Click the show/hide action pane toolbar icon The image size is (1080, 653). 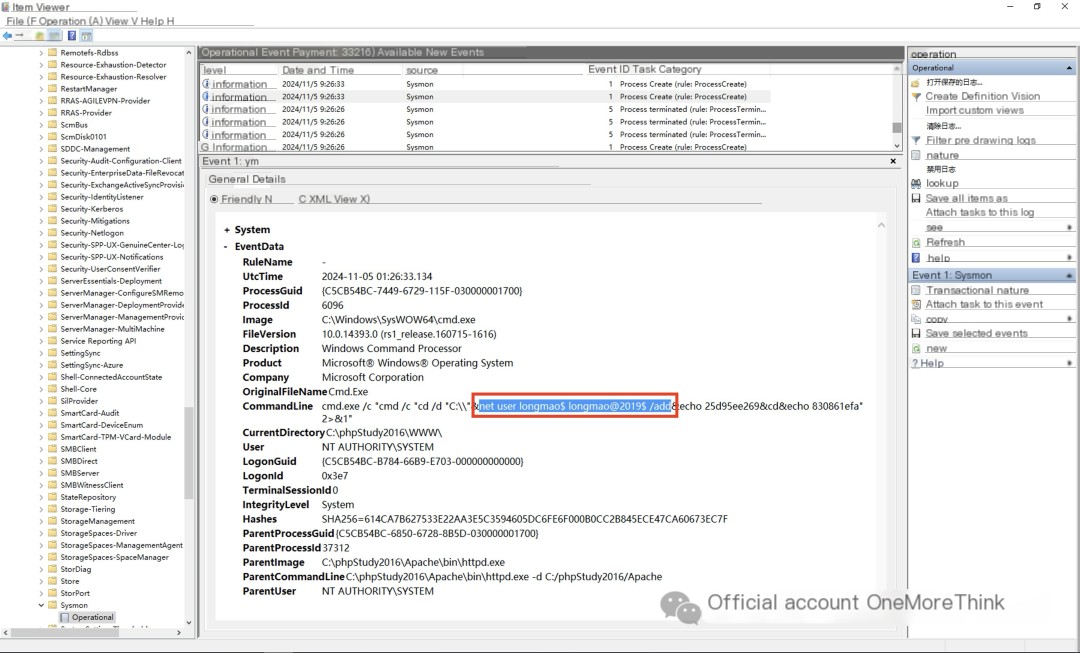[86, 36]
